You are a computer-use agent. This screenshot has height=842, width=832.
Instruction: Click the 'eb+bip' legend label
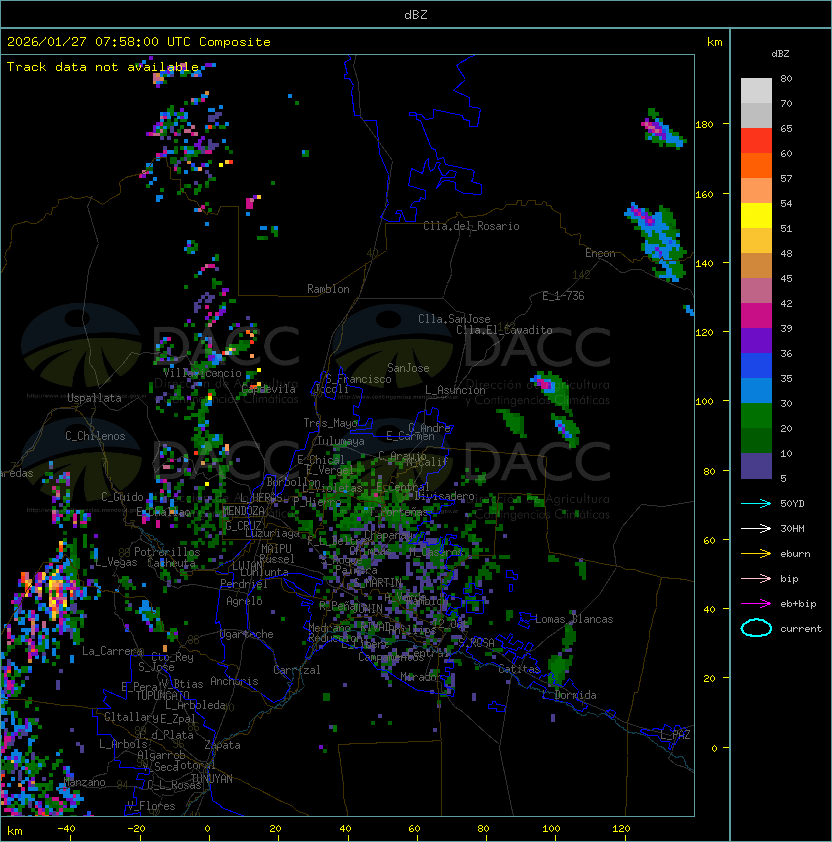coord(798,604)
